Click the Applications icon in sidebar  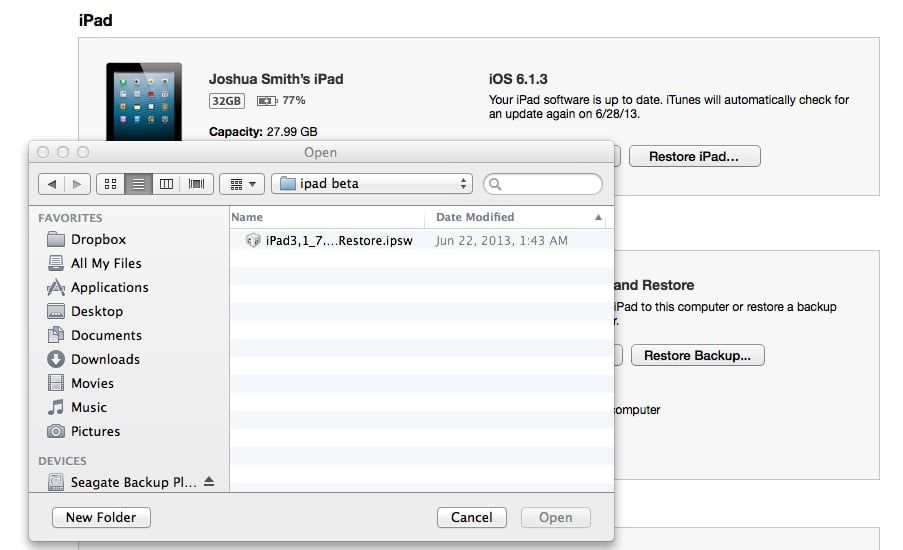click(x=56, y=287)
